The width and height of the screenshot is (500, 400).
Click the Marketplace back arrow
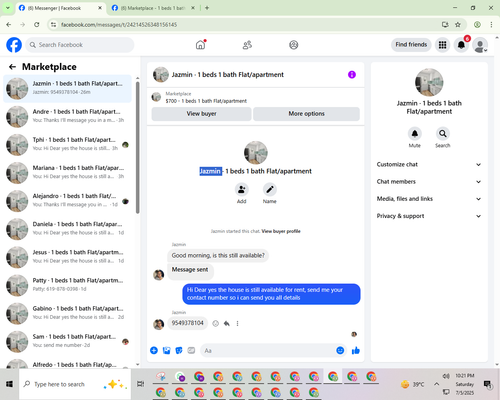[x=12, y=67]
